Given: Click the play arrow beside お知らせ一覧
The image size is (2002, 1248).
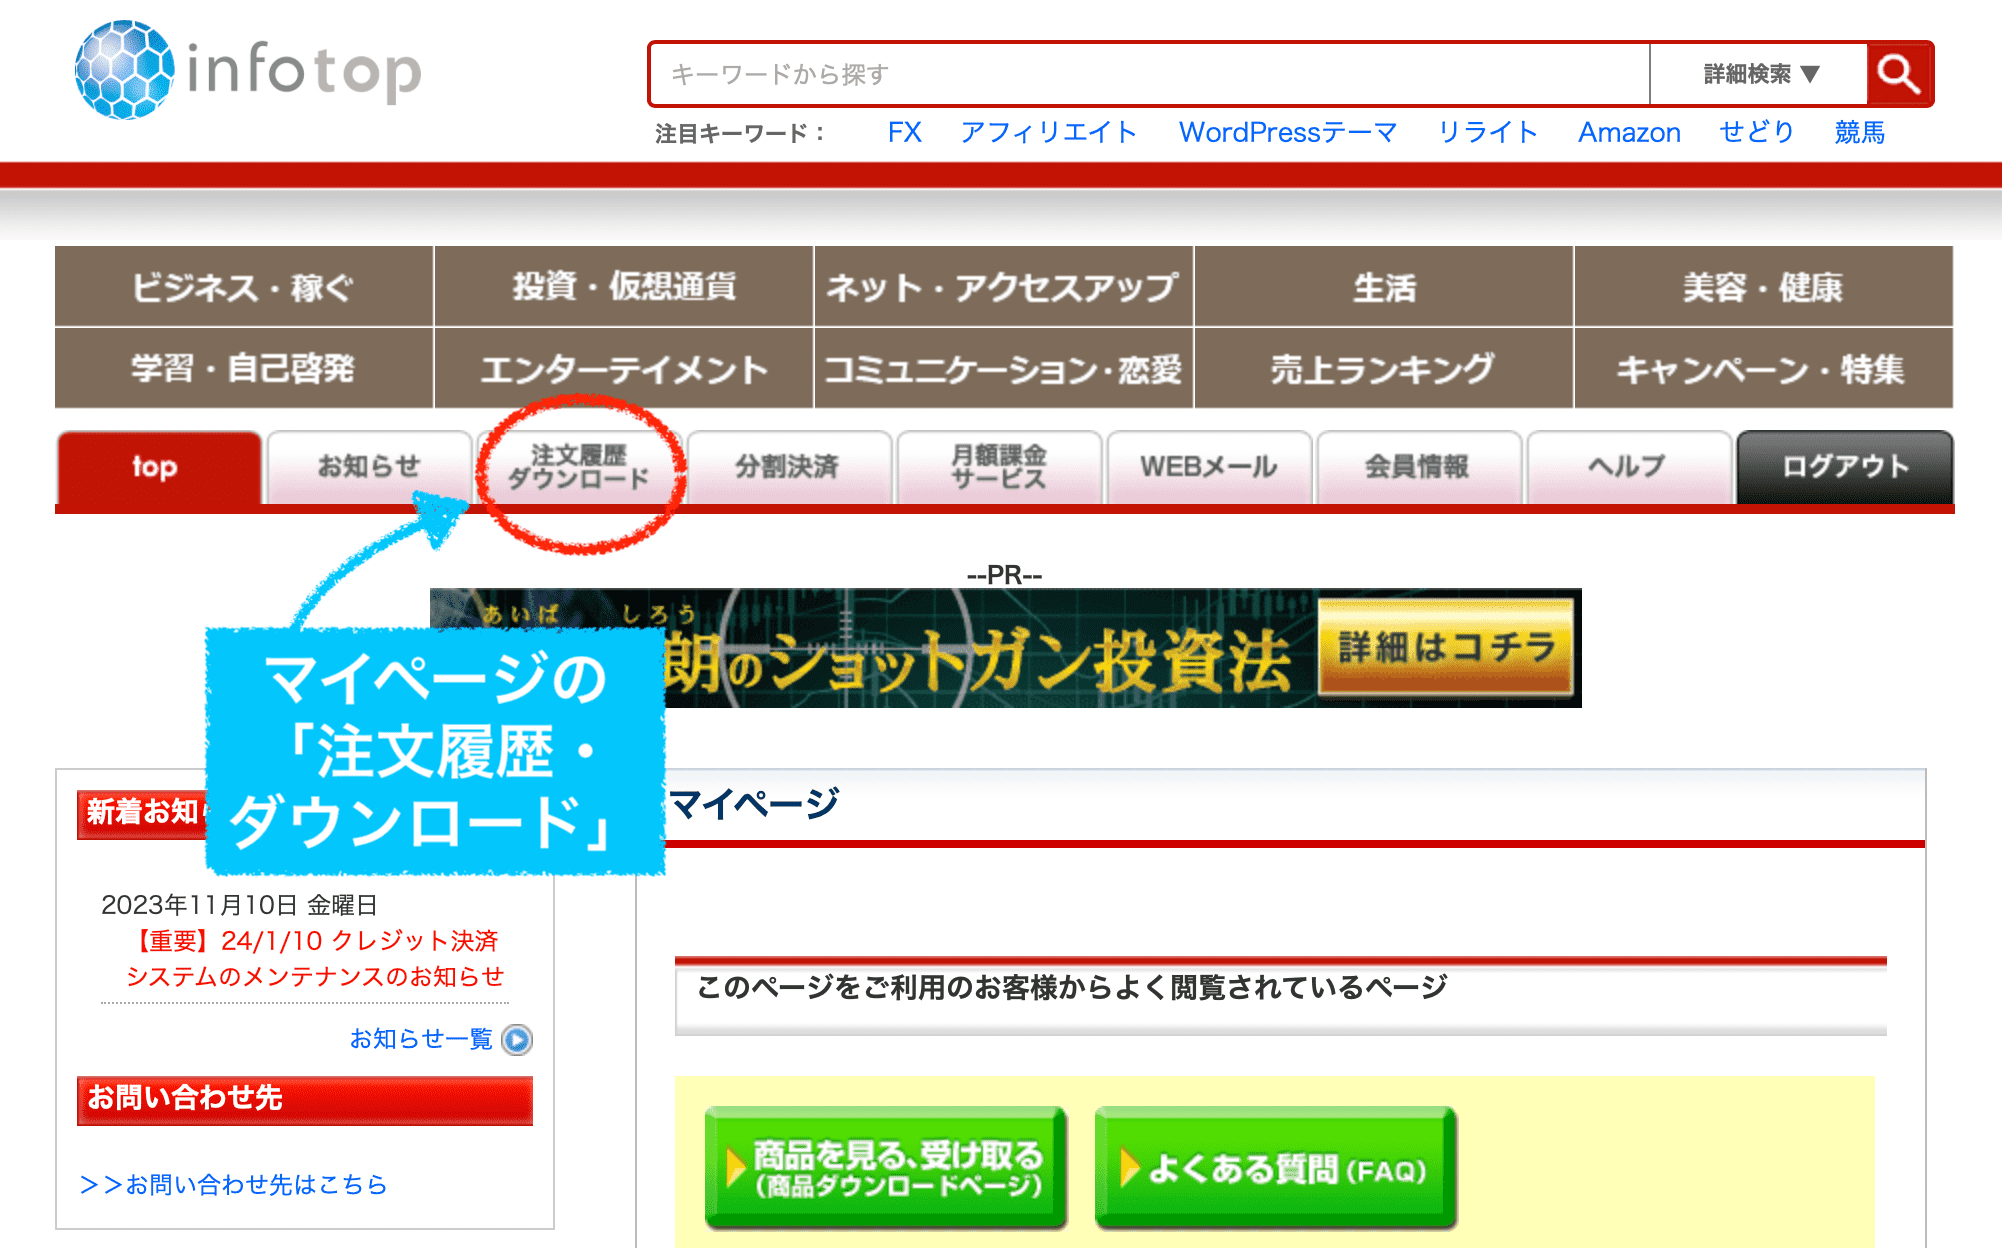Looking at the screenshot, I should pos(516,1040).
